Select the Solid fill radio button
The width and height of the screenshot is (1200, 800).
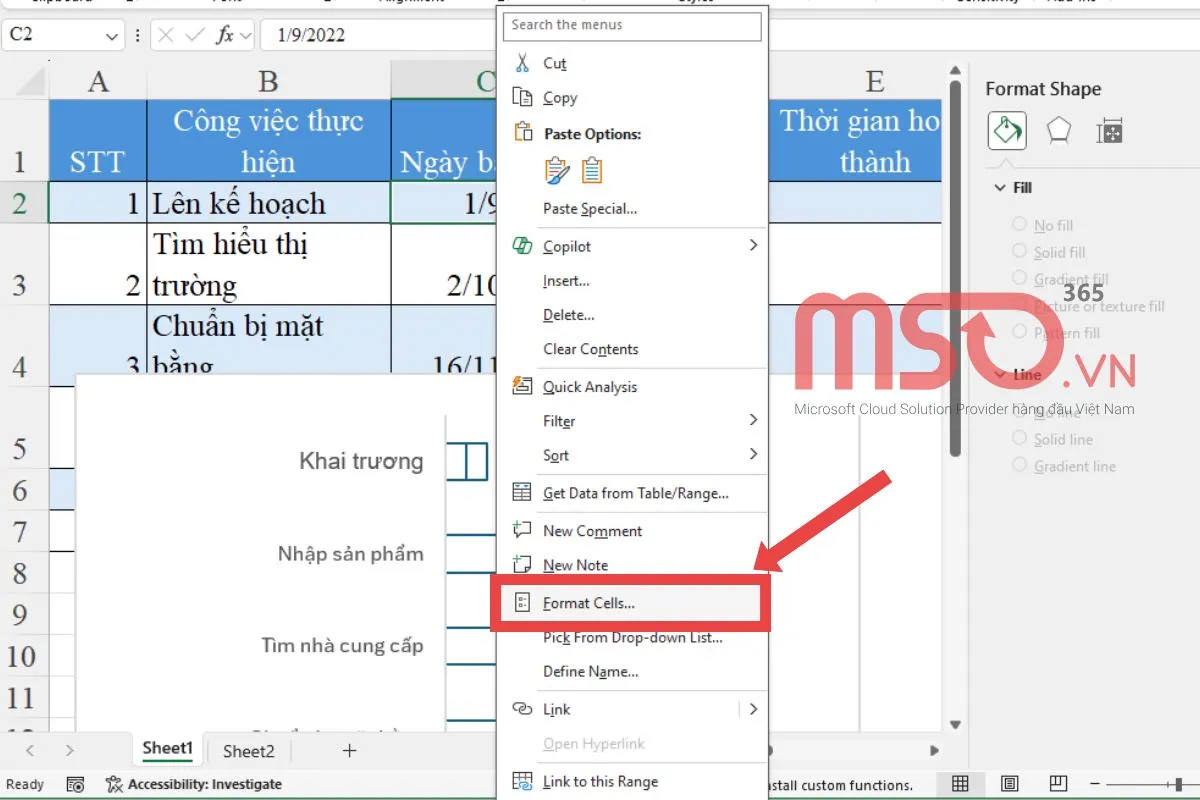[x=1017, y=252]
